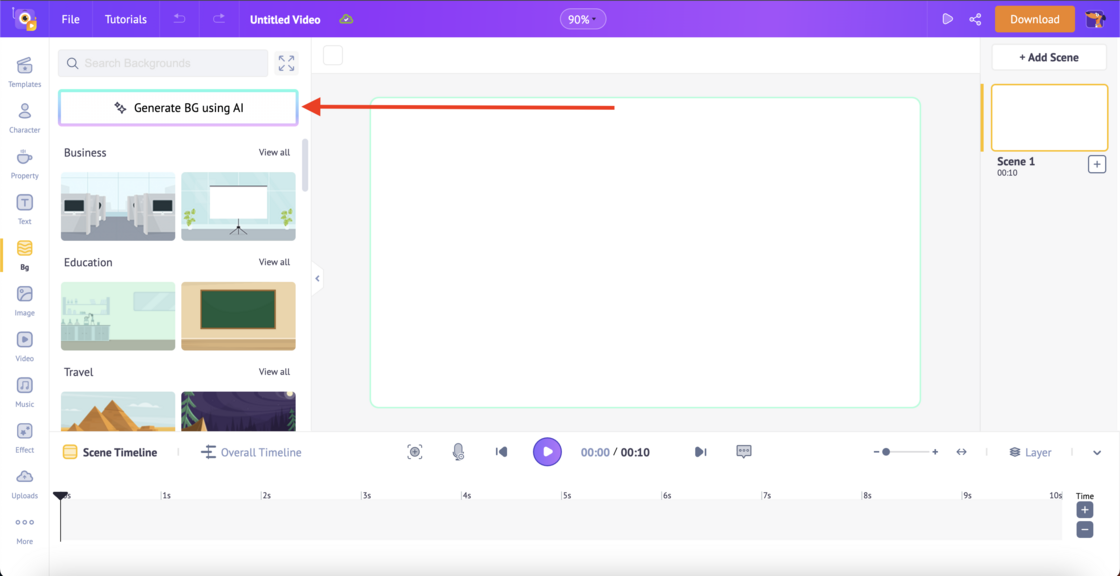The height and width of the screenshot is (576, 1120).
Task: Open the Character panel in the sidebar
Action: (x=24, y=117)
